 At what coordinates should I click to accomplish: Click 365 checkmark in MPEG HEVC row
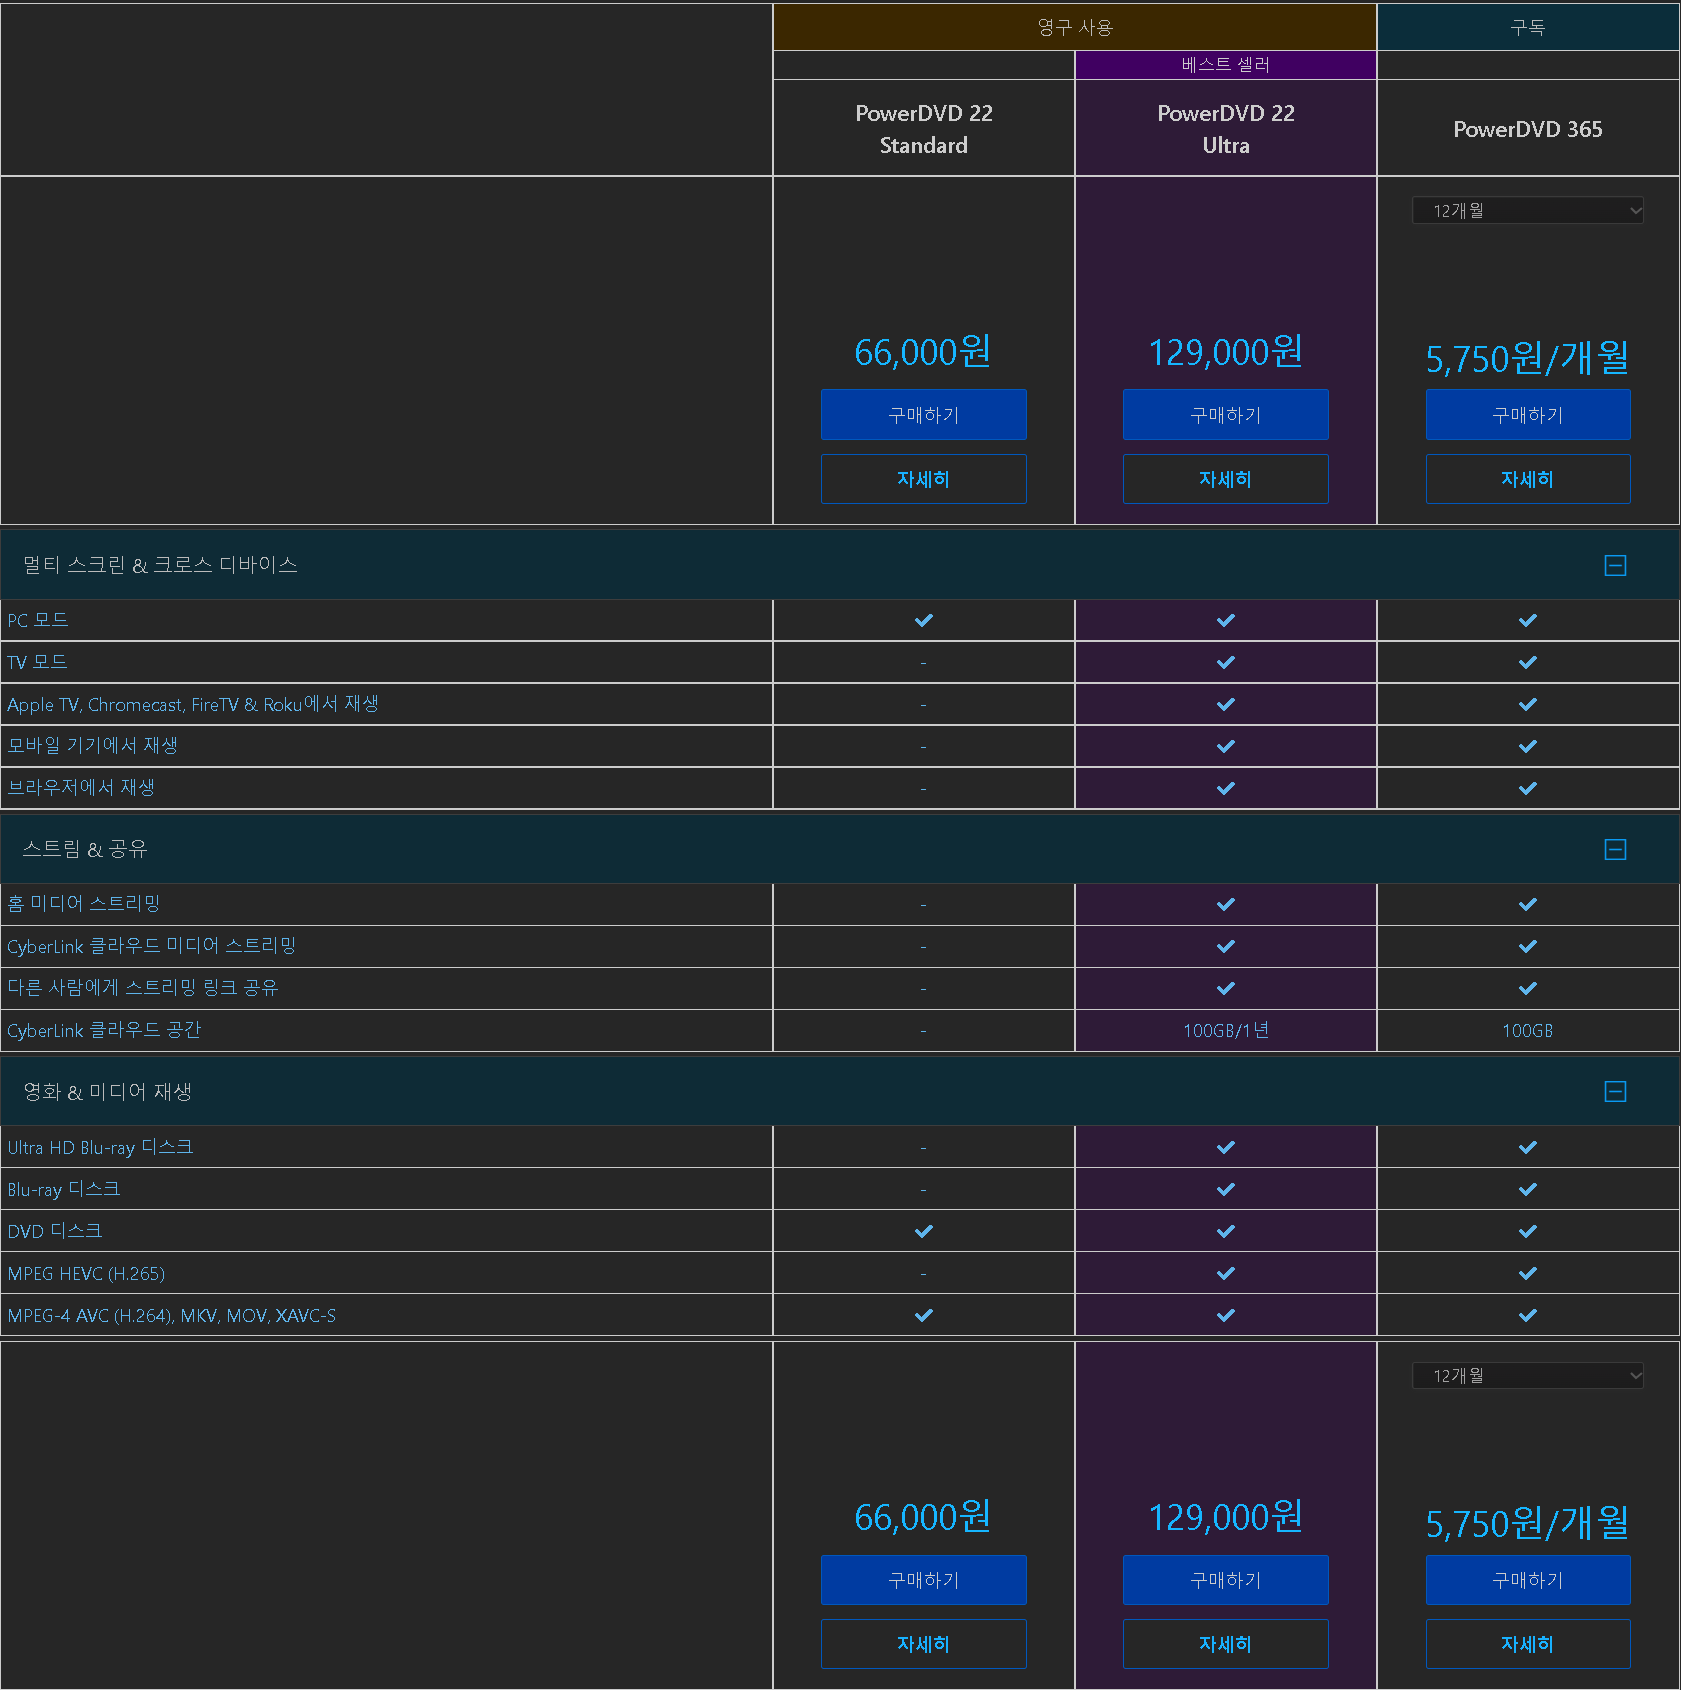[x=1527, y=1273]
